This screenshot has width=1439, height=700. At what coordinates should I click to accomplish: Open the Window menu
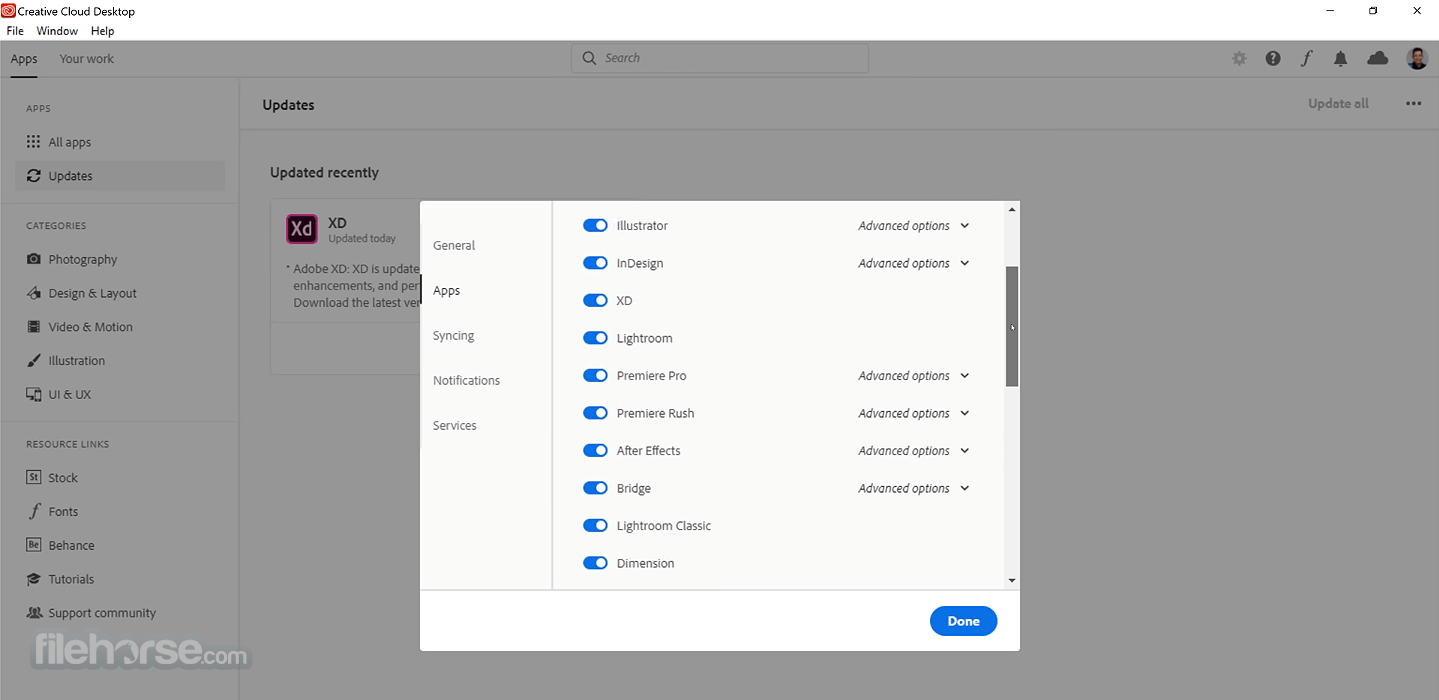pyautogui.click(x=57, y=31)
